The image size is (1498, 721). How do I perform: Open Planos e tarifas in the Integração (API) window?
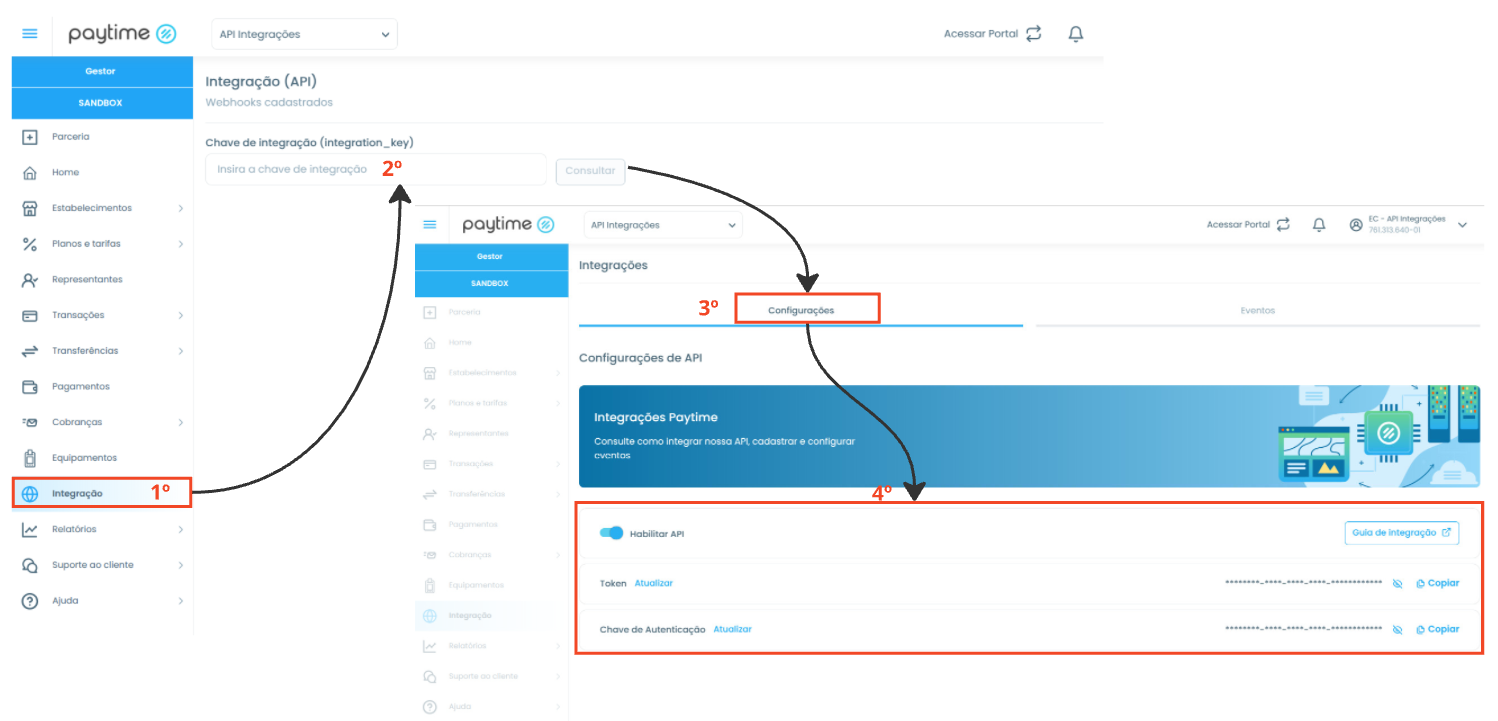[x=102, y=243]
